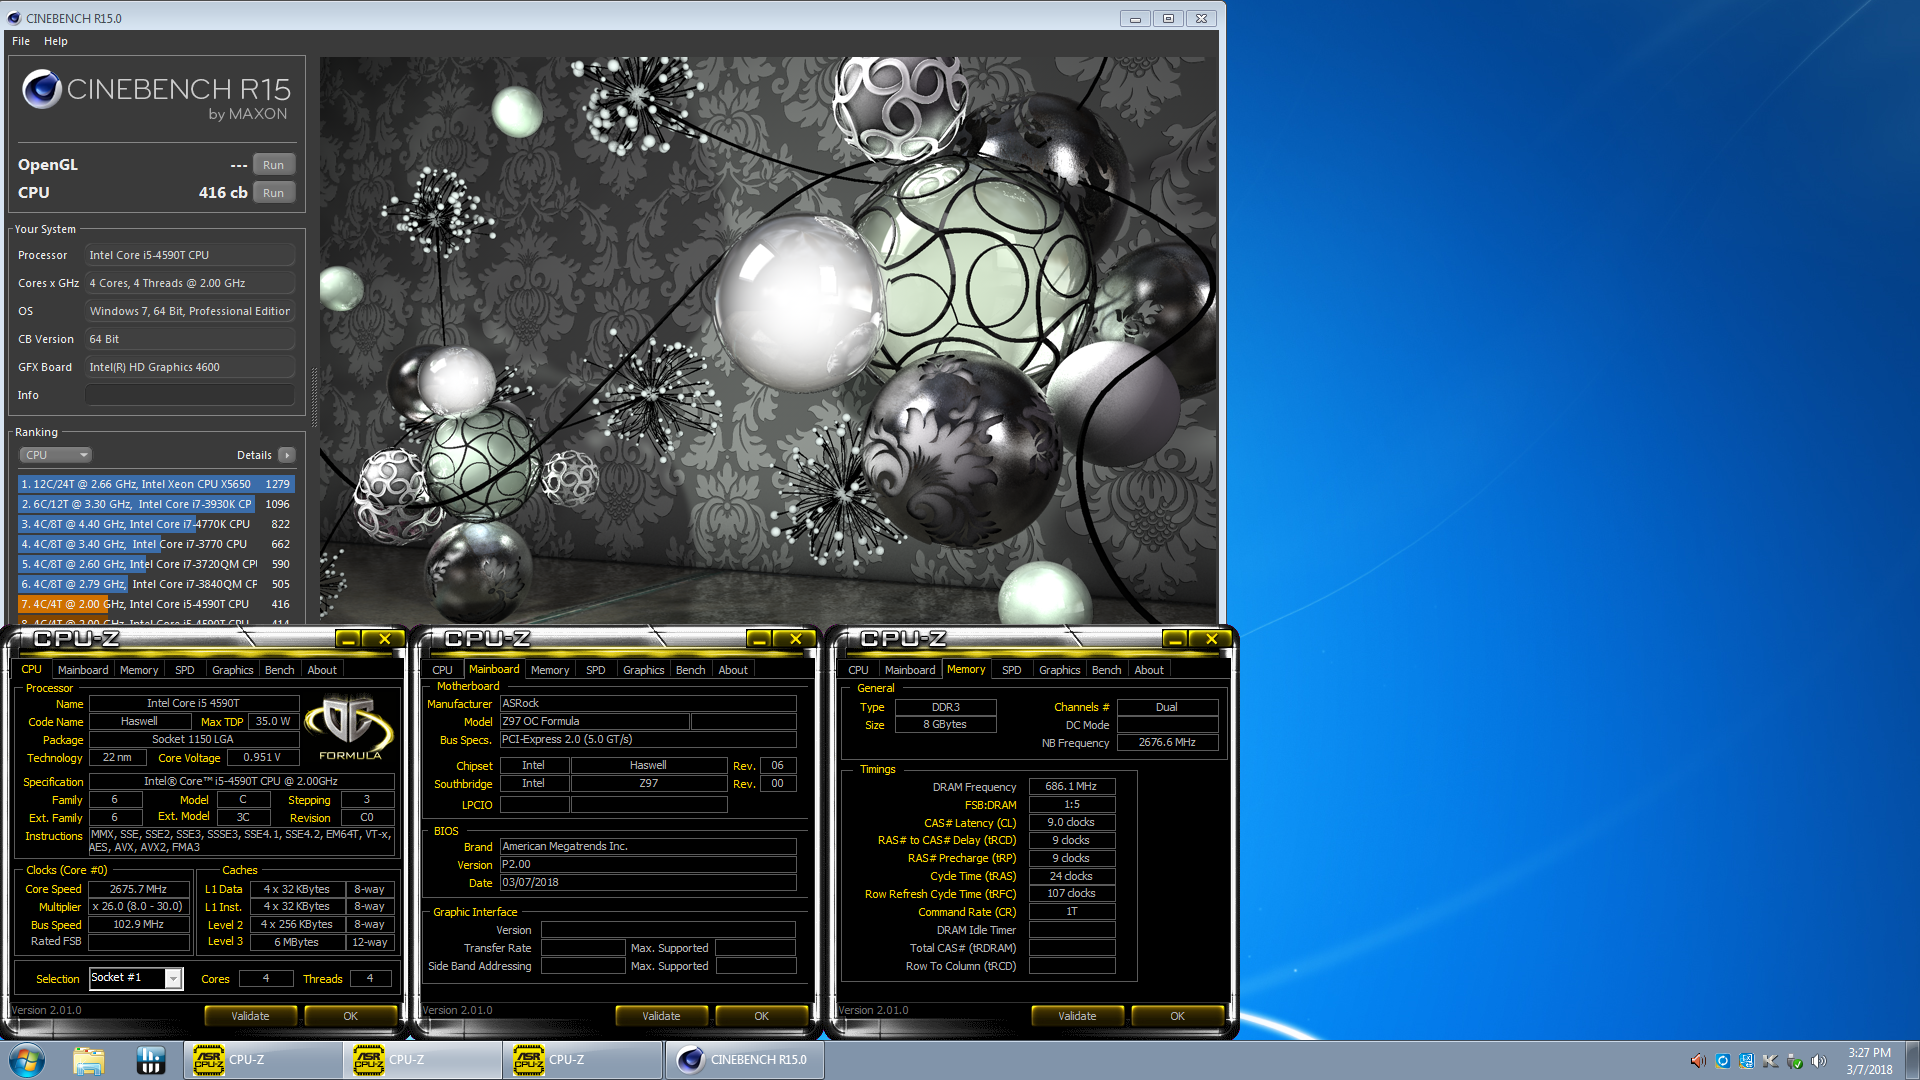Switch to CPU tab in middle CPU-Z window
Screen dimensions: 1920x1080
pyautogui.click(x=443, y=670)
